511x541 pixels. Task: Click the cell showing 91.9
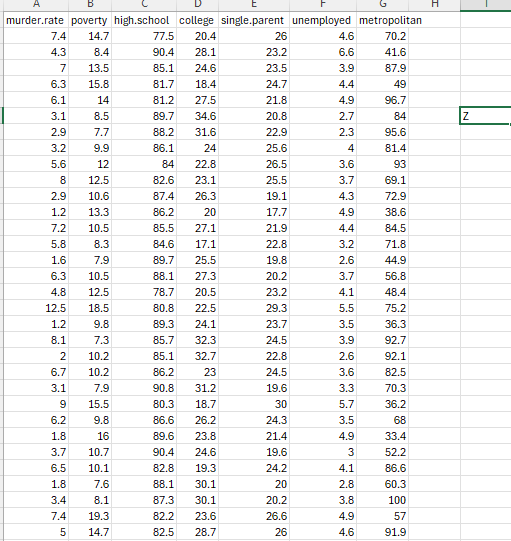coord(383,532)
